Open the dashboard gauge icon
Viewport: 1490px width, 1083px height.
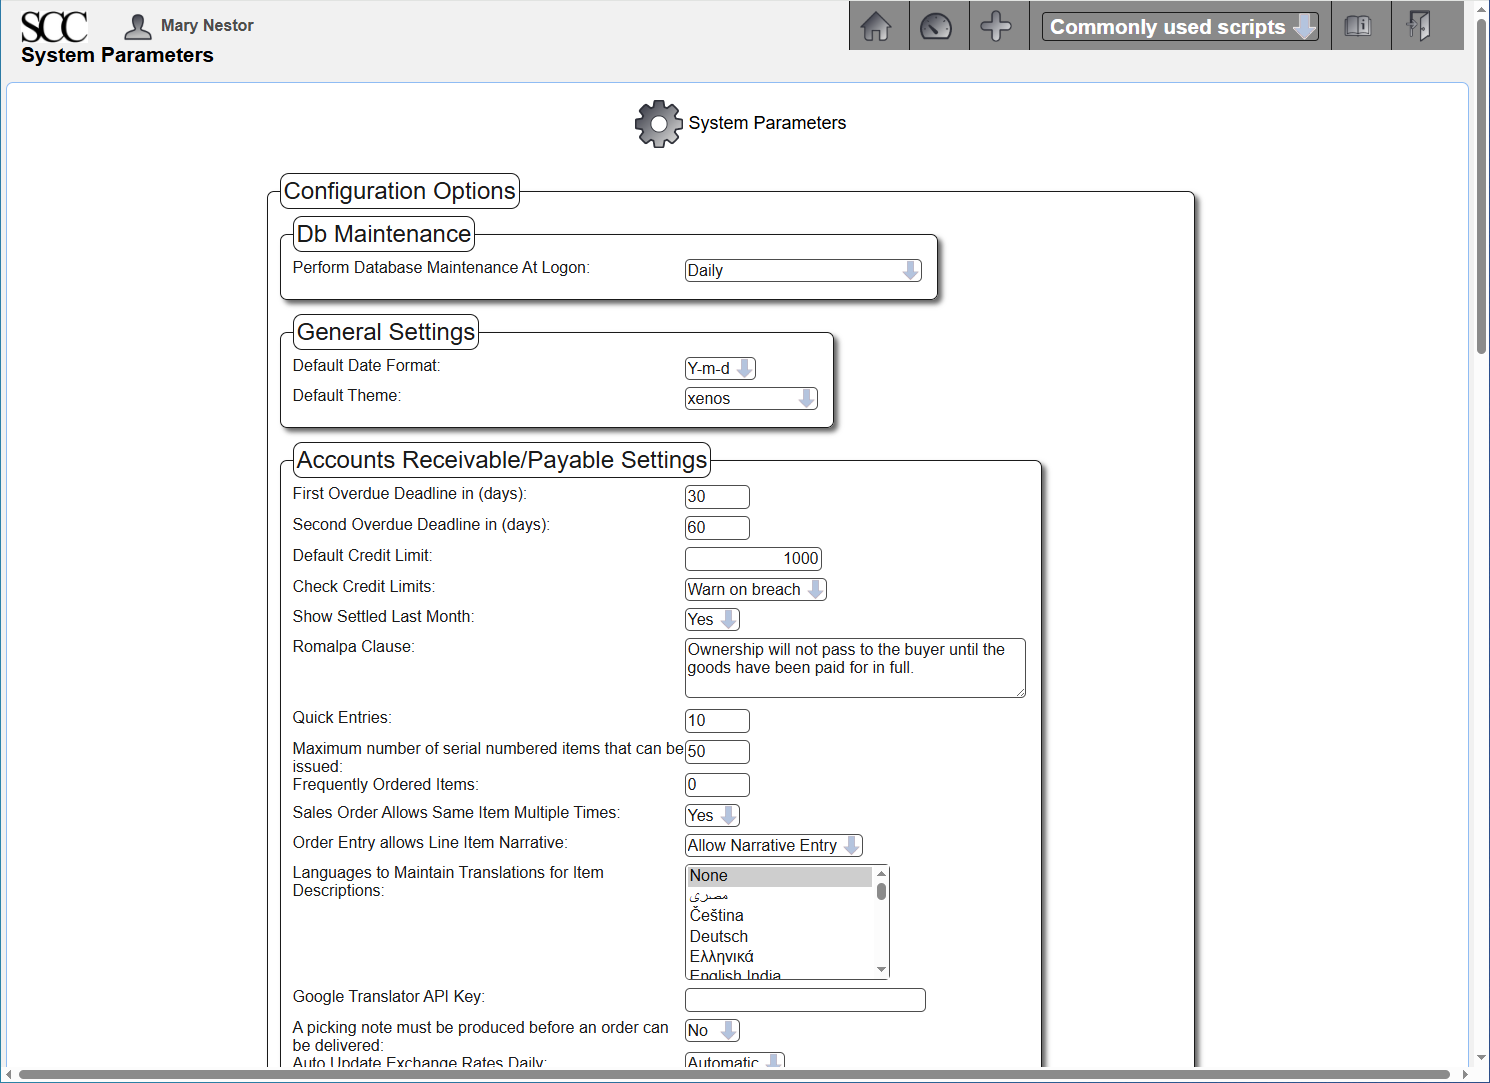936,26
